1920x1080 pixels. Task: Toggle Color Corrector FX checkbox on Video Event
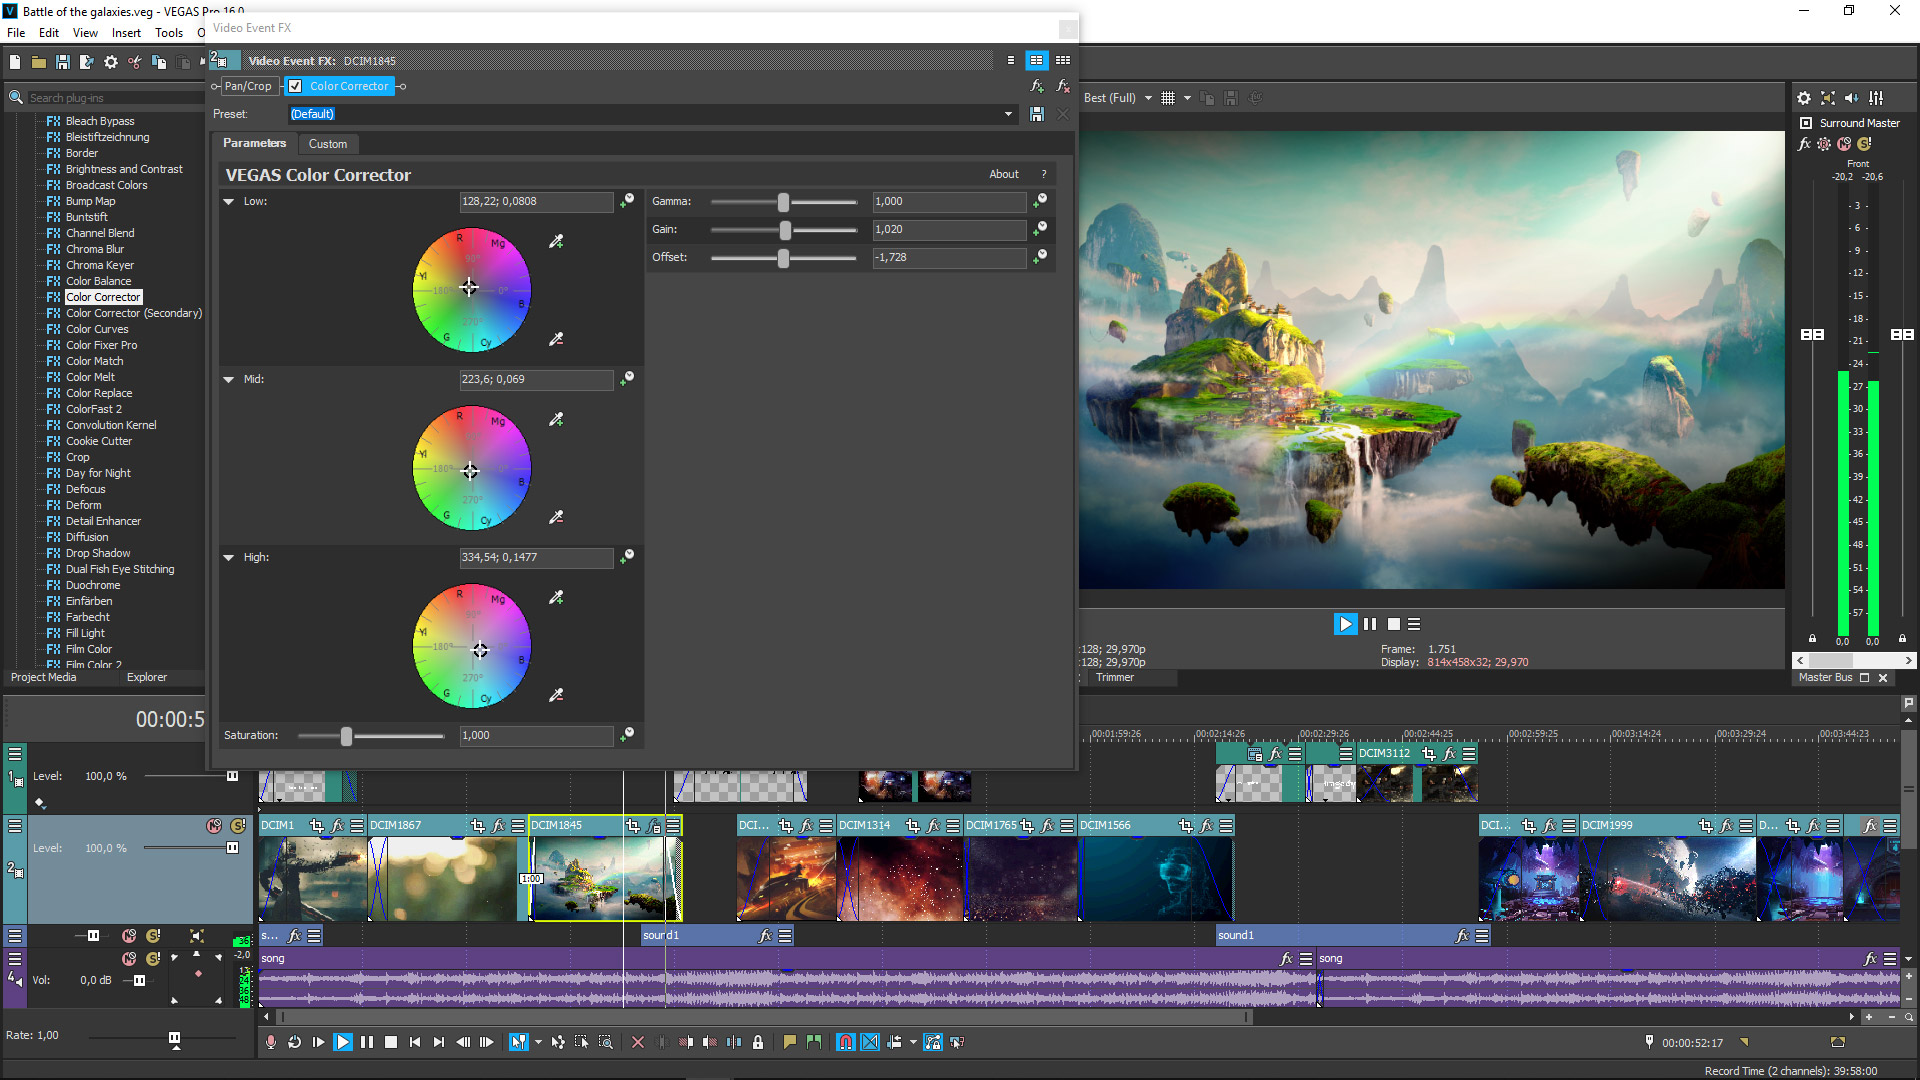click(x=297, y=86)
